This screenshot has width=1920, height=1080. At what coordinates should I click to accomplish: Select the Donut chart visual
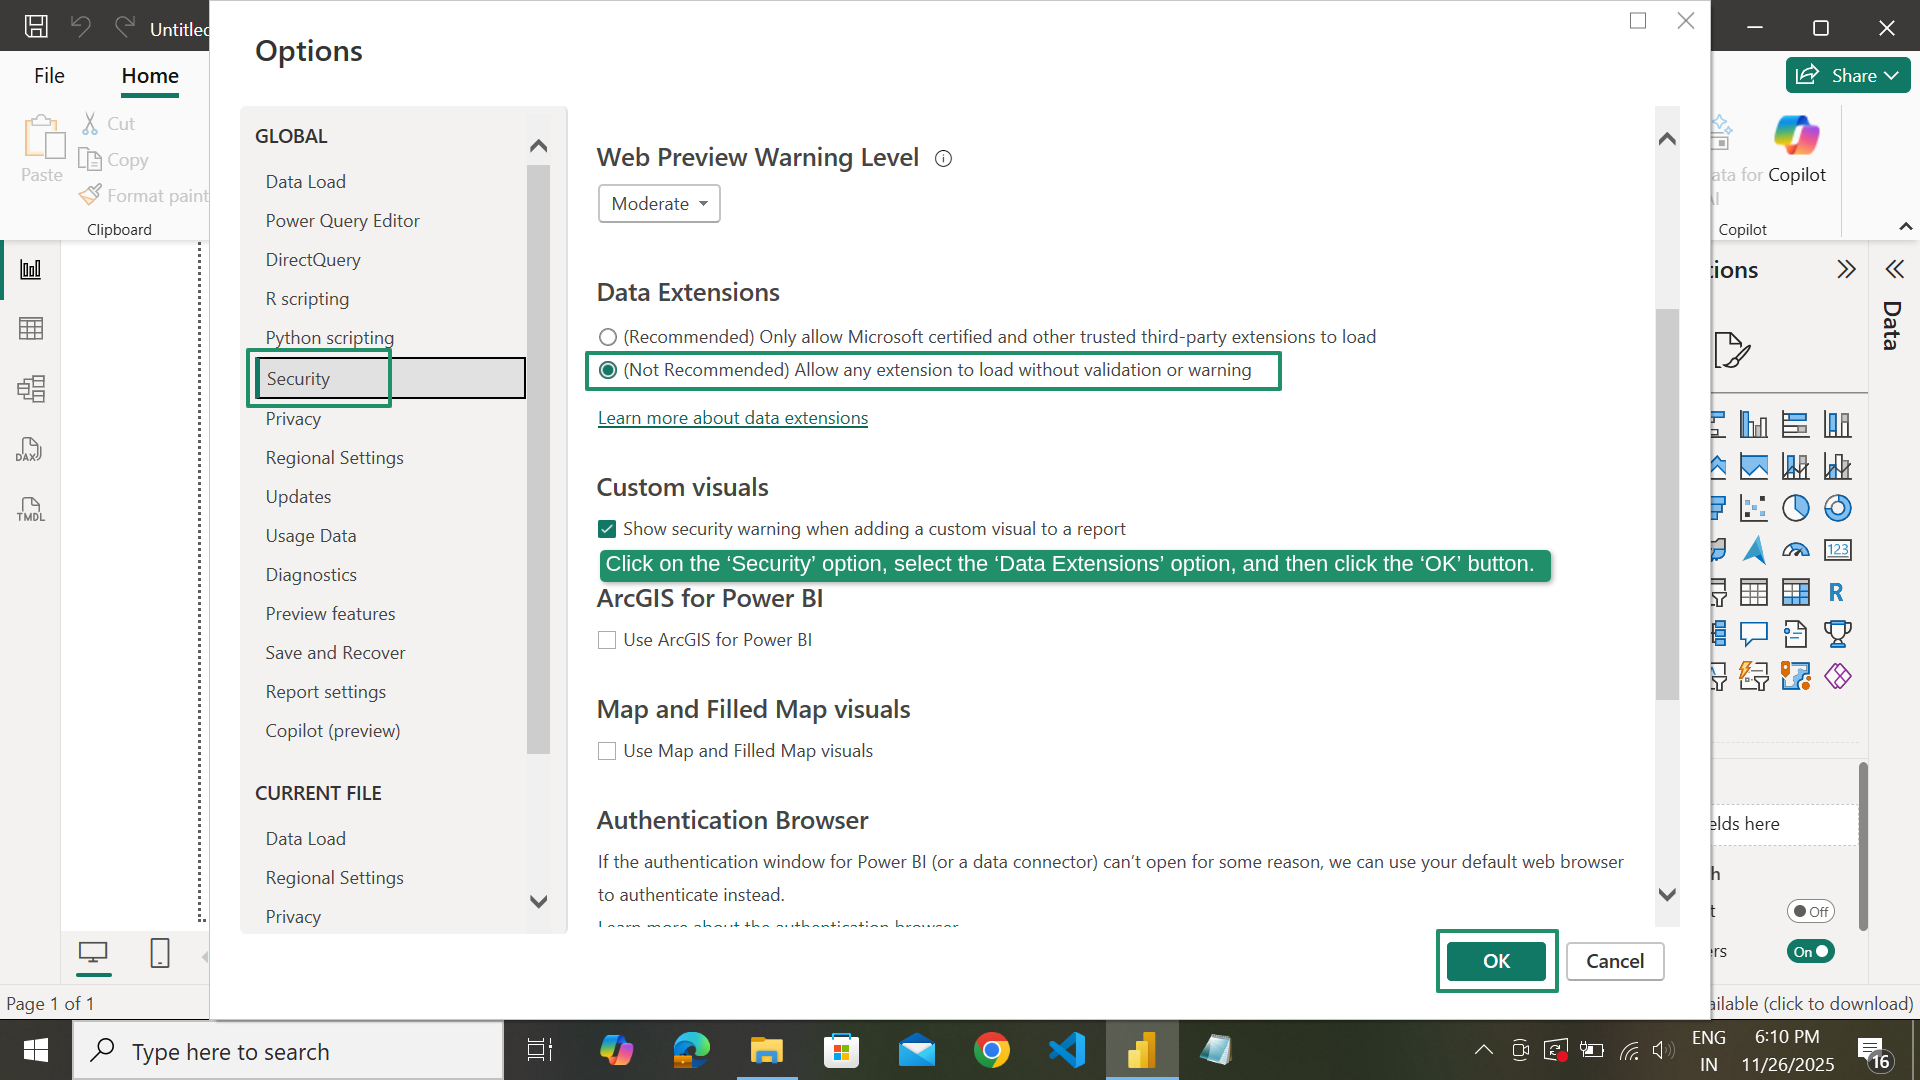[x=1838, y=508]
